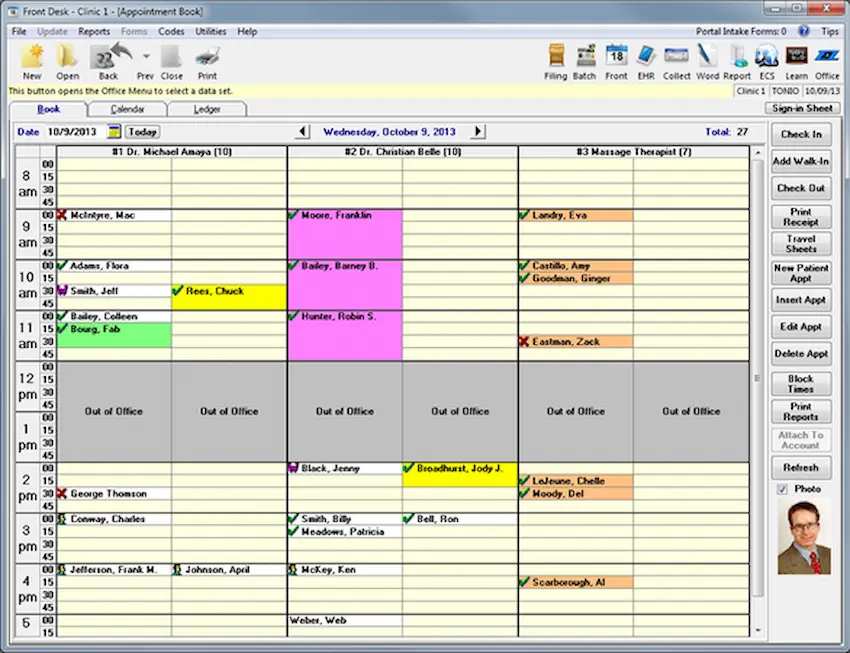The height and width of the screenshot is (653, 850).
Task: Advance to the next day with the right arrow
Action: [478, 131]
